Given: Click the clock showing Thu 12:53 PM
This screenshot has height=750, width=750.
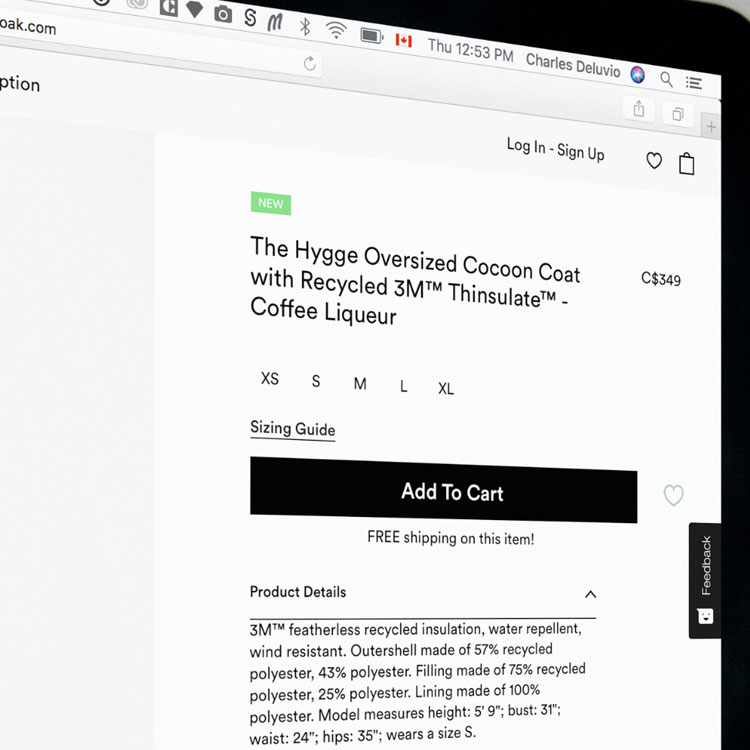Looking at the screenshot, I should click(x=470, y=50).
